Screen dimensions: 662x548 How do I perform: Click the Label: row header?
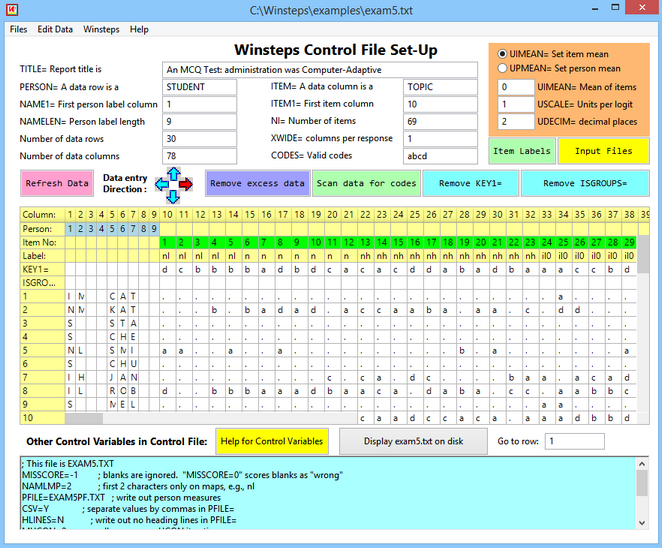[43, 256]
